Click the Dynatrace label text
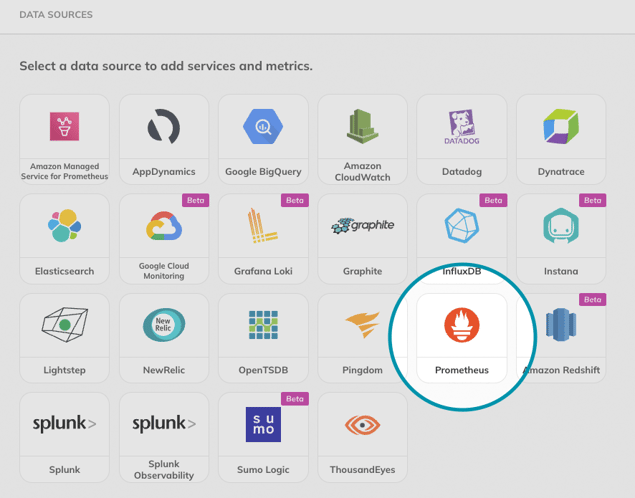 click(561, 172)
